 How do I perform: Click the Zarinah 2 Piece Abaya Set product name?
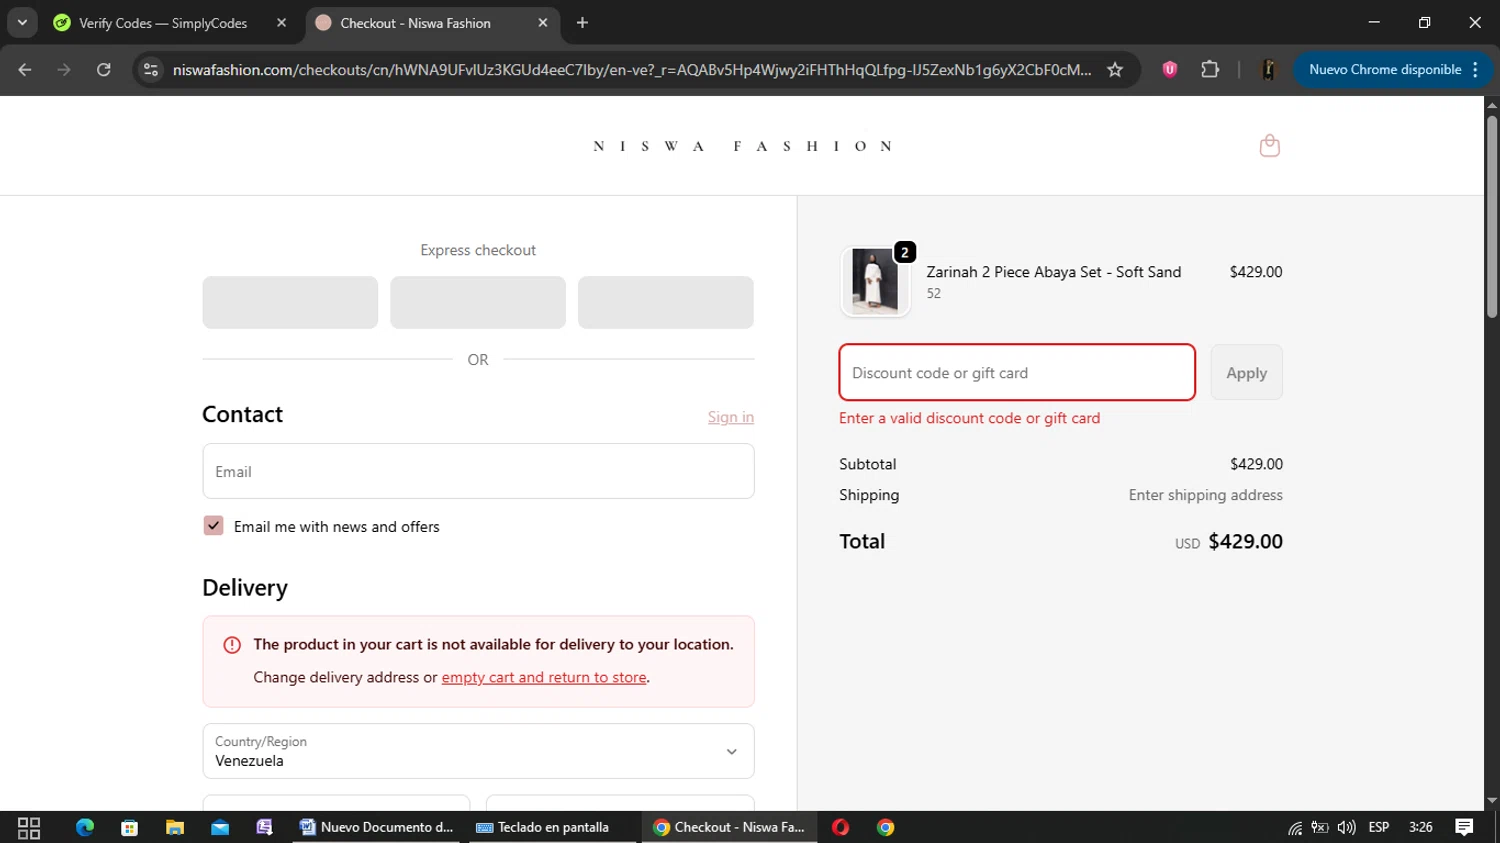click(x=1053, y=272)
